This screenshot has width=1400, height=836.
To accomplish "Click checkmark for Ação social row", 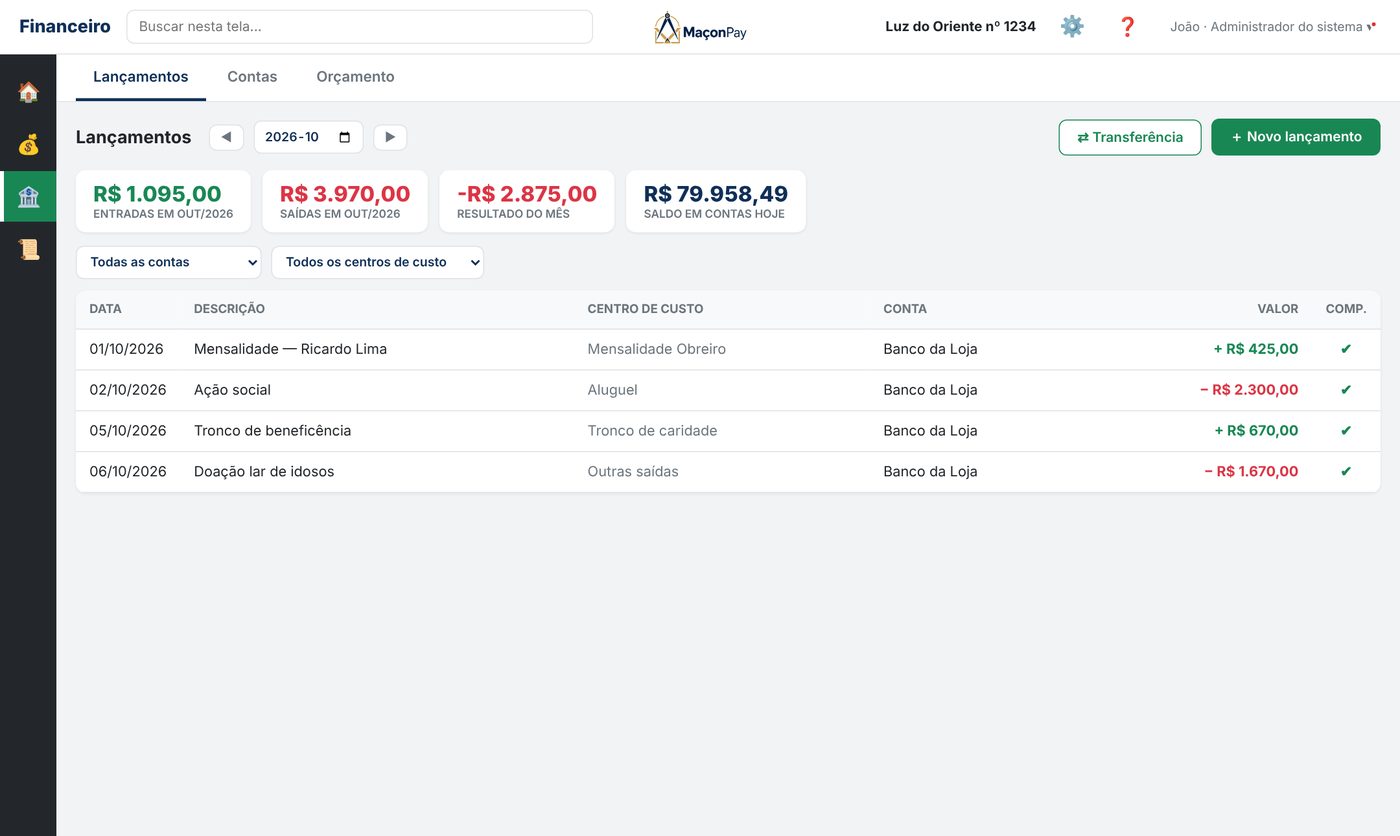I will [x=1346, y=390].
